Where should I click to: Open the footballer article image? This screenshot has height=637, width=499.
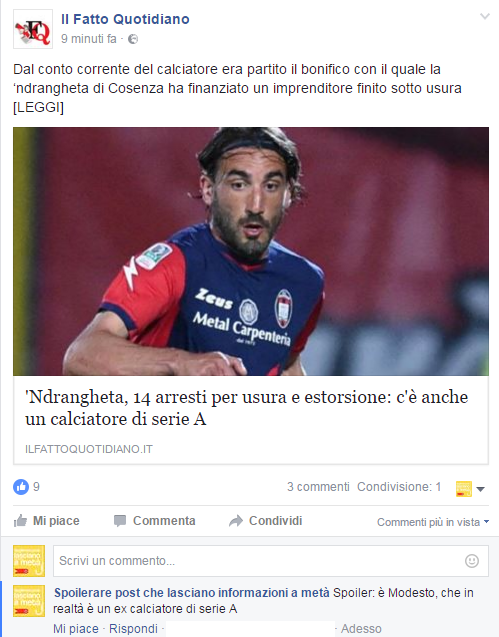tap(251, 251)
